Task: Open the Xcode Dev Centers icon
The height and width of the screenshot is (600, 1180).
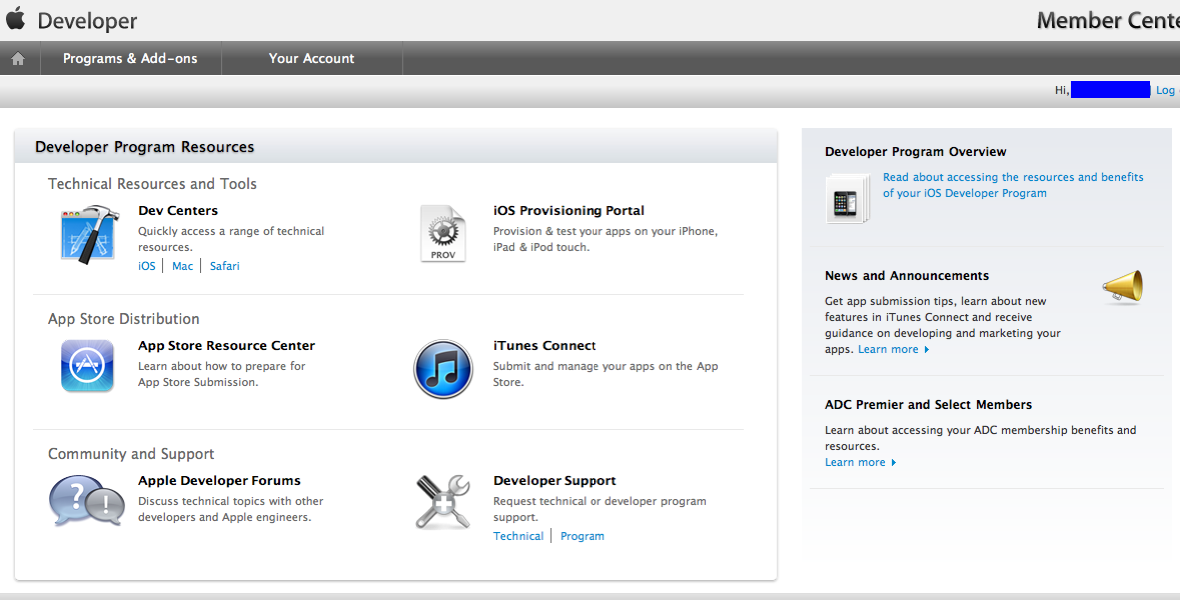Action: [x=90, y=234]
